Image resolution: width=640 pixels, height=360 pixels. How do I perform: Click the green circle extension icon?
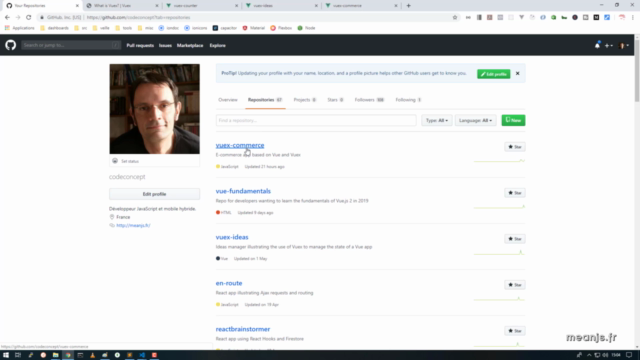click(553, 18)
